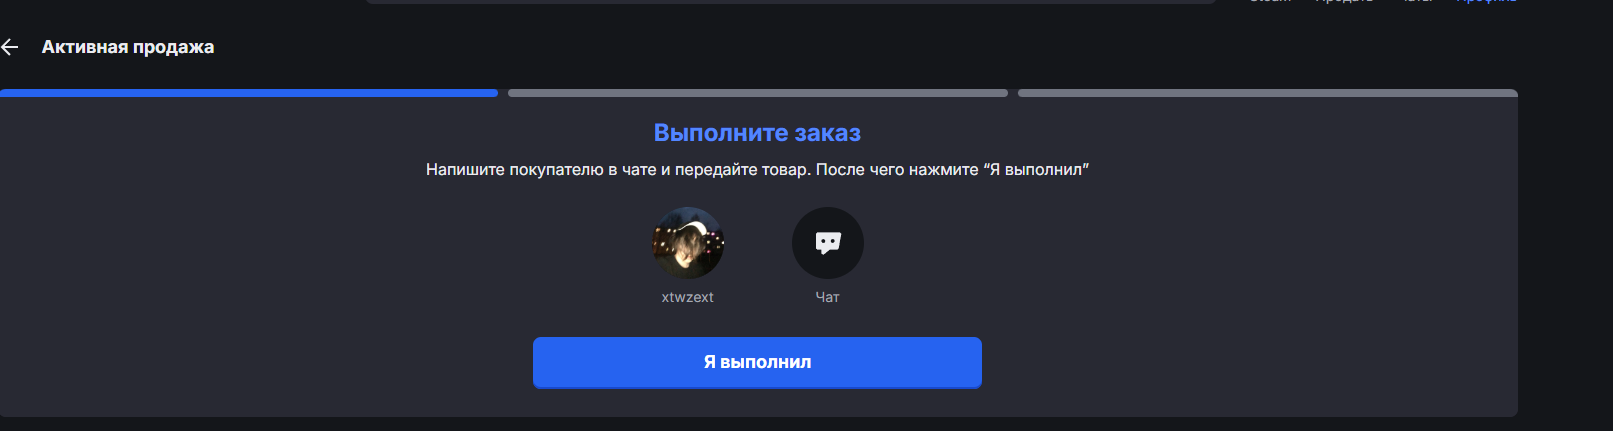Open the blue «Профиль» top navigation item
This screenshot has width=1613, height=431.
(1487, 2)
